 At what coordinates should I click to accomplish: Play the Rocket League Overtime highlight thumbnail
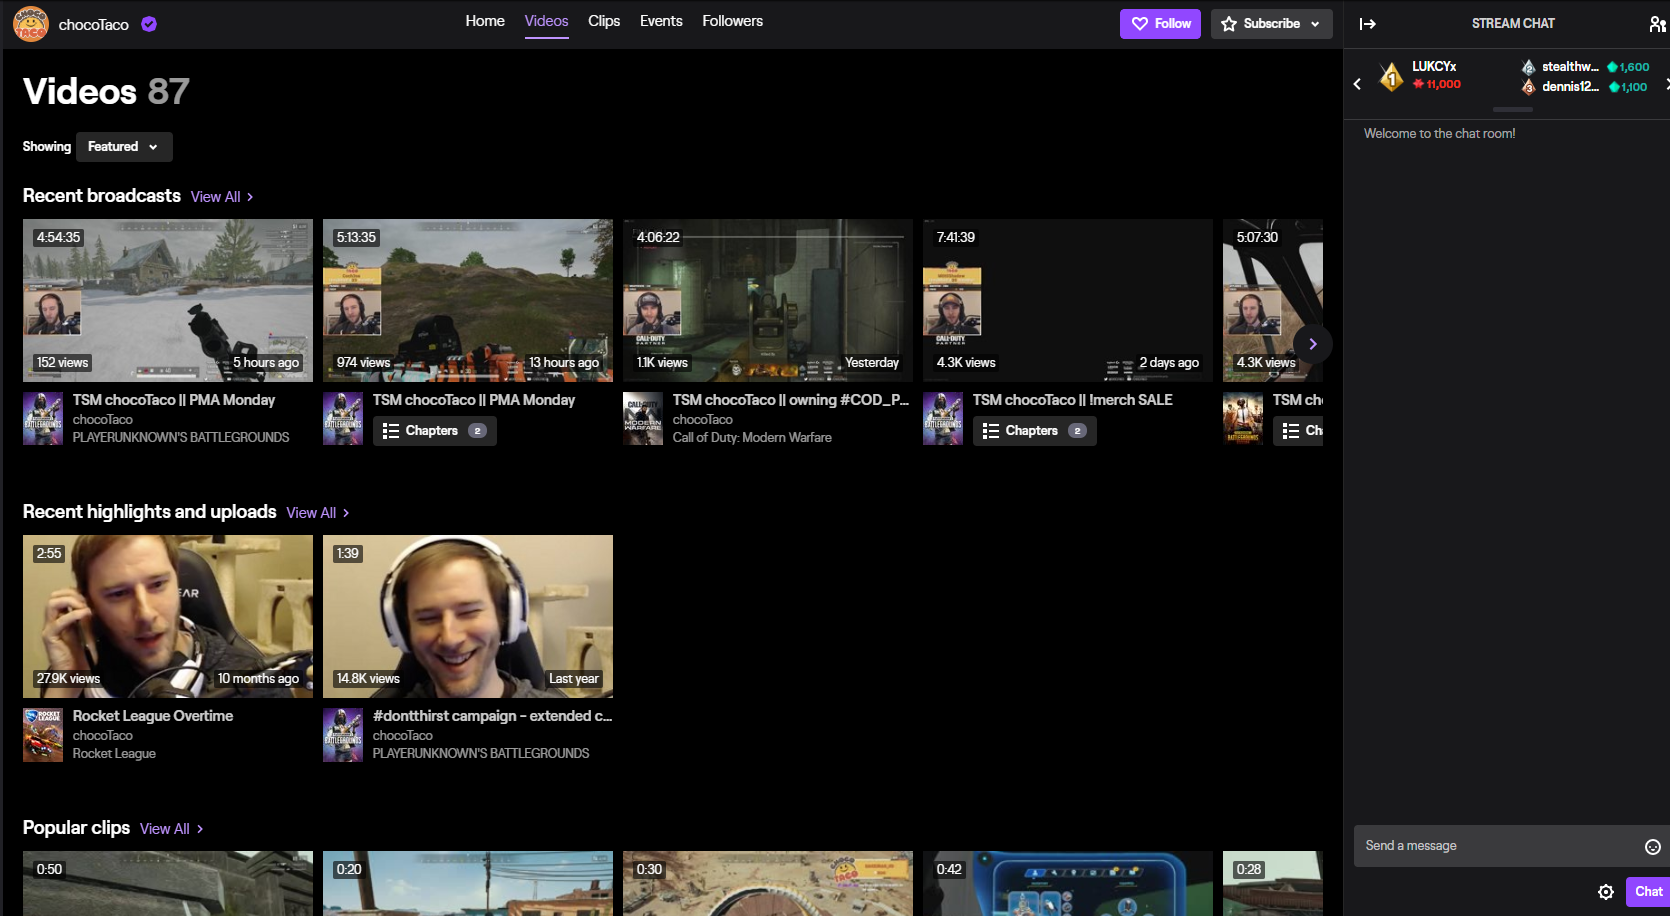point(168,616)
